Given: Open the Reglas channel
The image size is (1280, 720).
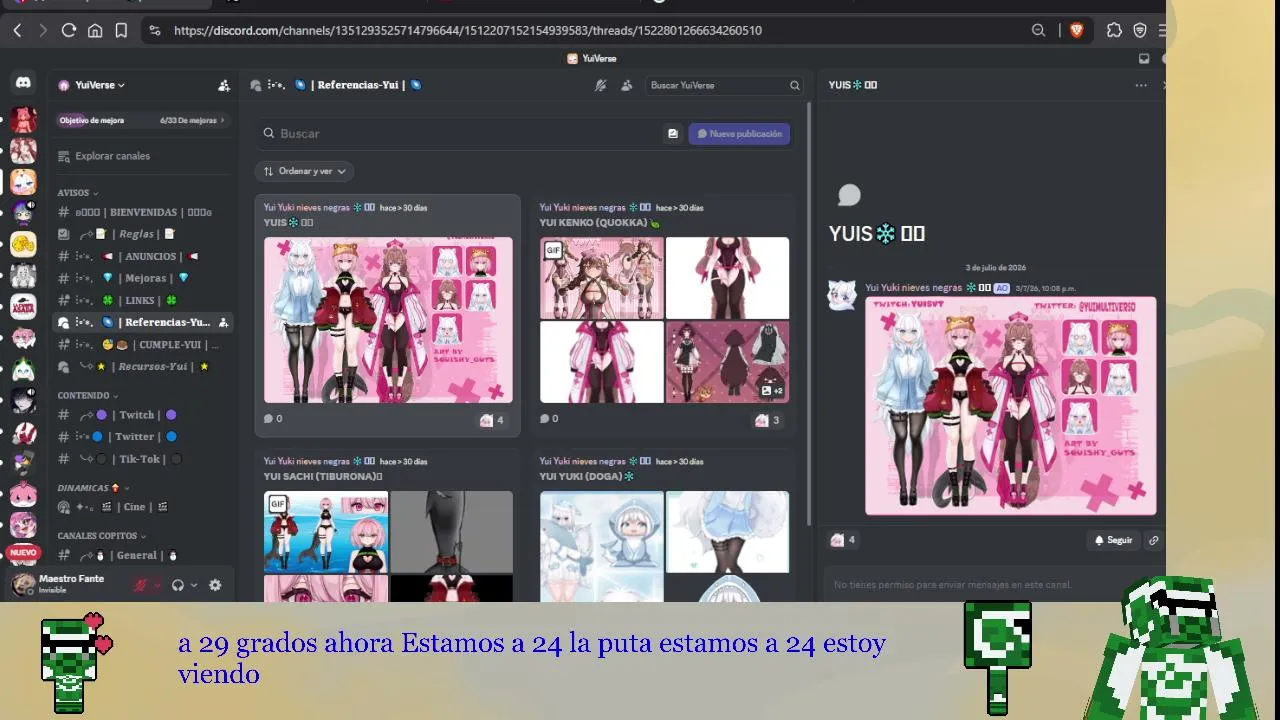Looking at the screenshot, I should [x=143, y=234].
